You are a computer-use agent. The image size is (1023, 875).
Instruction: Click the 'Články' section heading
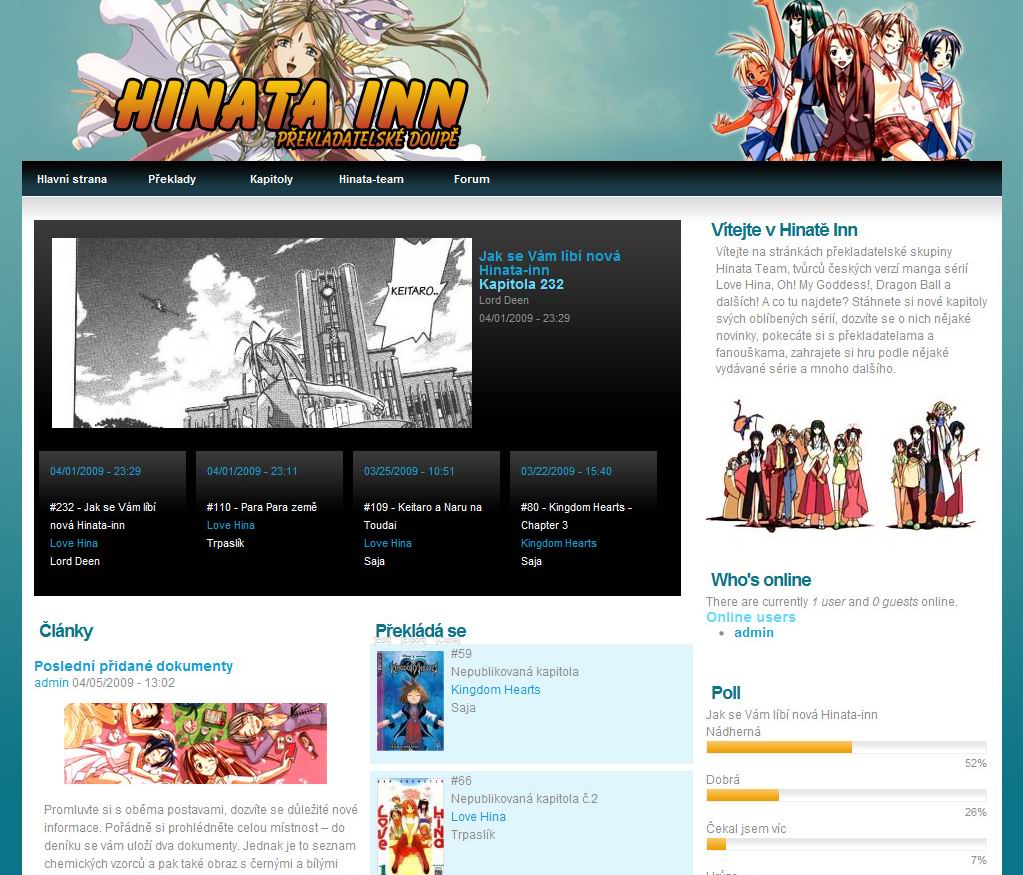pyautogui.click(x=66, y=630)
